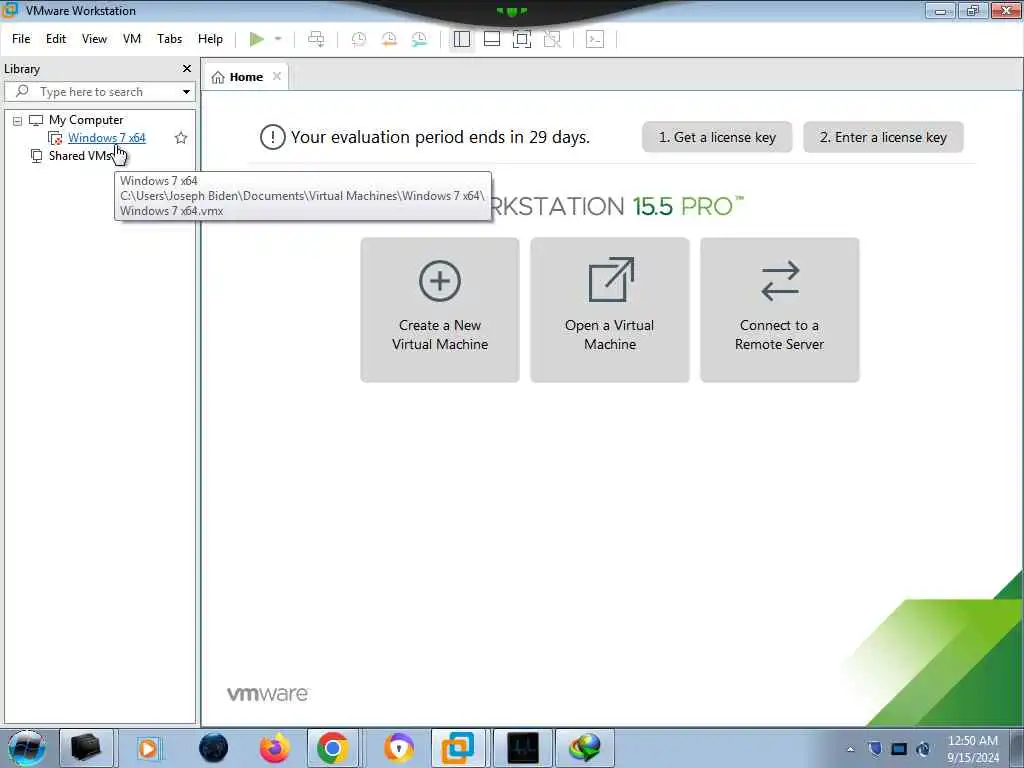Image resolution: width=1024 pixels, height=768 pixels.
Task: Click the Unity mode toolbar icon
Action: click(552, 39)
